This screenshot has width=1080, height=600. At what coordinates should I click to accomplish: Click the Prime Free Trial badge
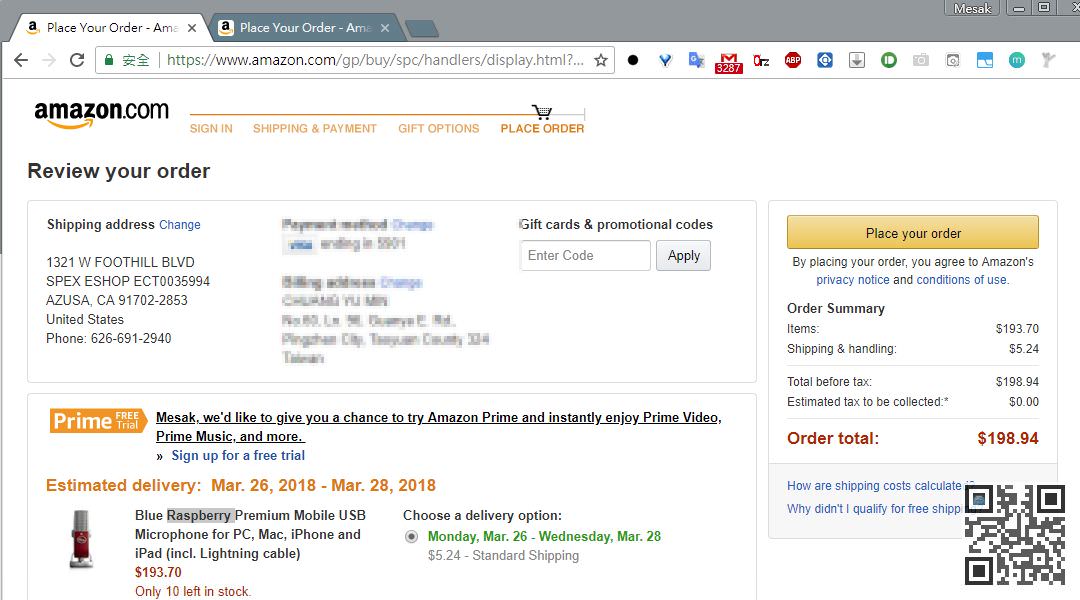click(x=98, y=420)
